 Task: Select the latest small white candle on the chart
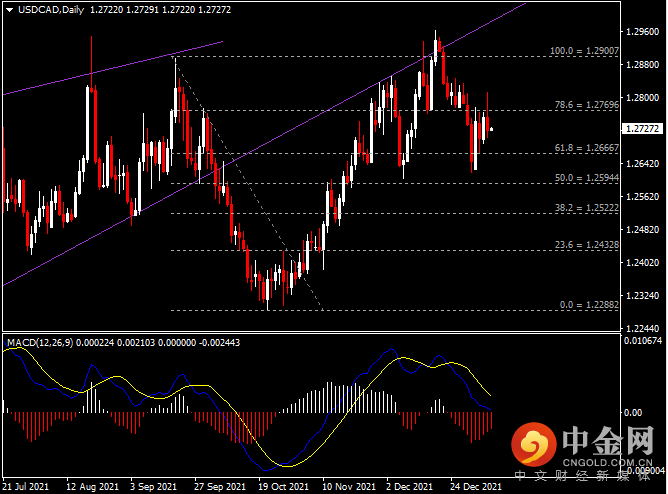(492, 129)
